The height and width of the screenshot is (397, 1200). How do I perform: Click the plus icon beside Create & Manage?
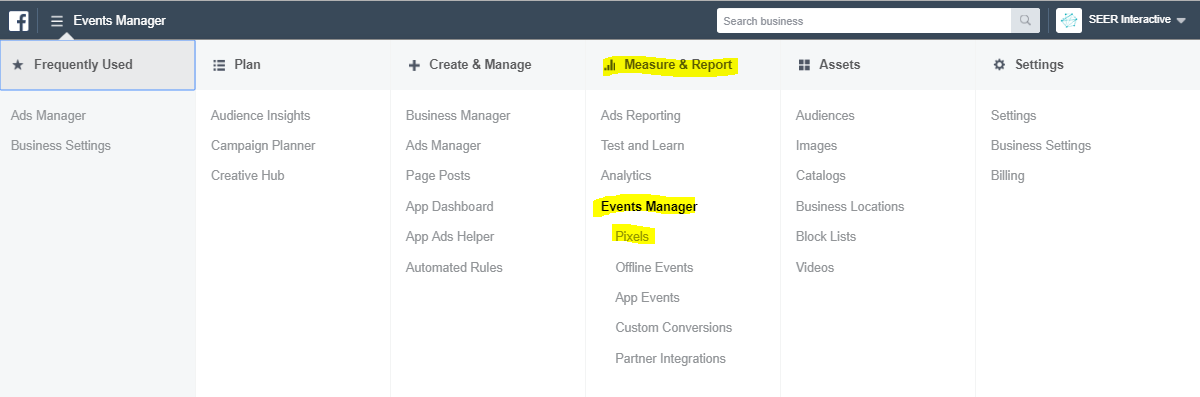[x=414, y=65]
